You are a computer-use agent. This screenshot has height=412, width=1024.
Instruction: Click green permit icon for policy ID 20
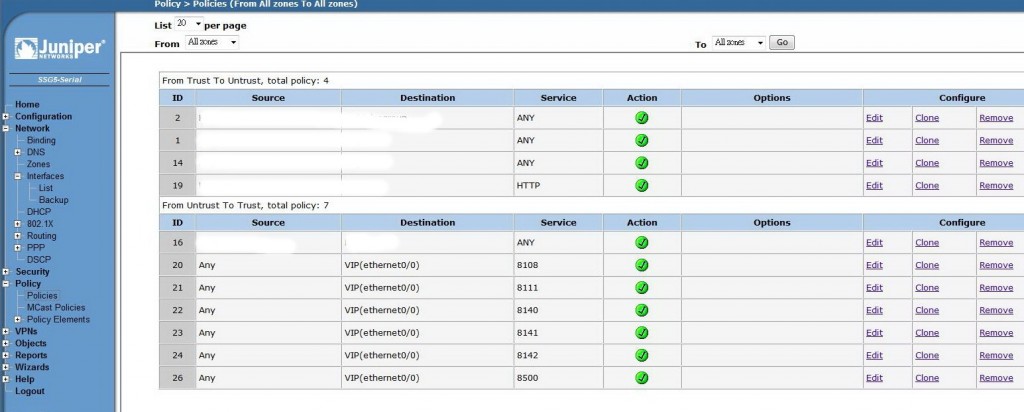click(641, 265)
